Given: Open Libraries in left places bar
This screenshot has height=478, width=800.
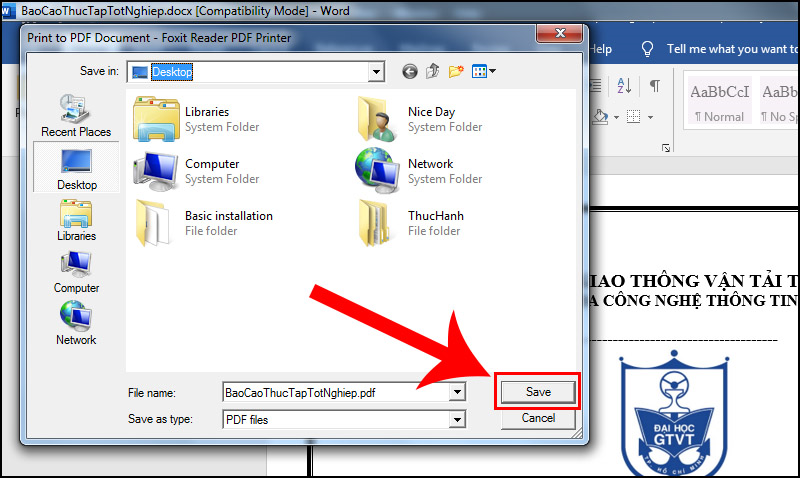Looking at the screenshot, I should coord(76,220).
